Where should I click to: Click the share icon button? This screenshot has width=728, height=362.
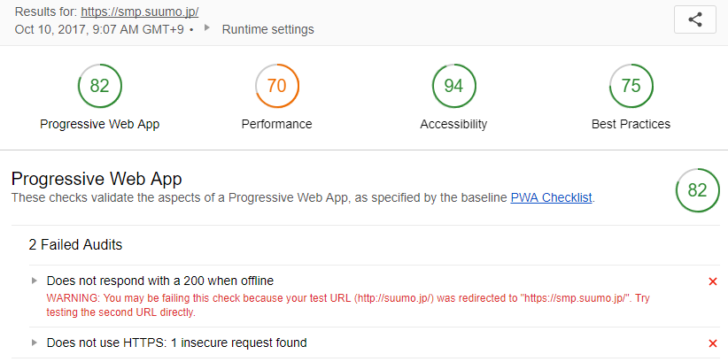tap(695, 19)
